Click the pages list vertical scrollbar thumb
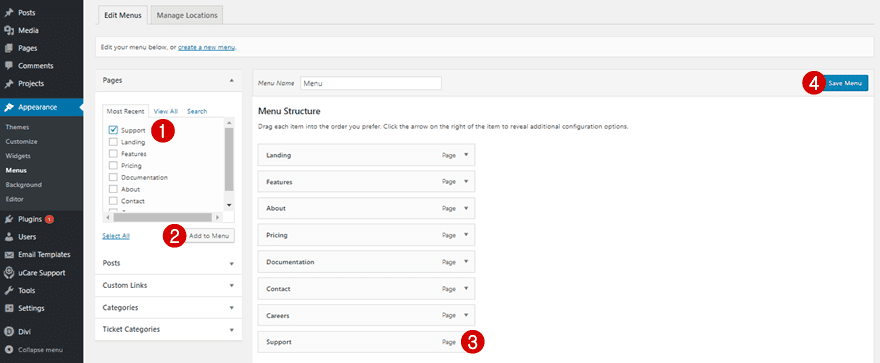 [229, 159]
